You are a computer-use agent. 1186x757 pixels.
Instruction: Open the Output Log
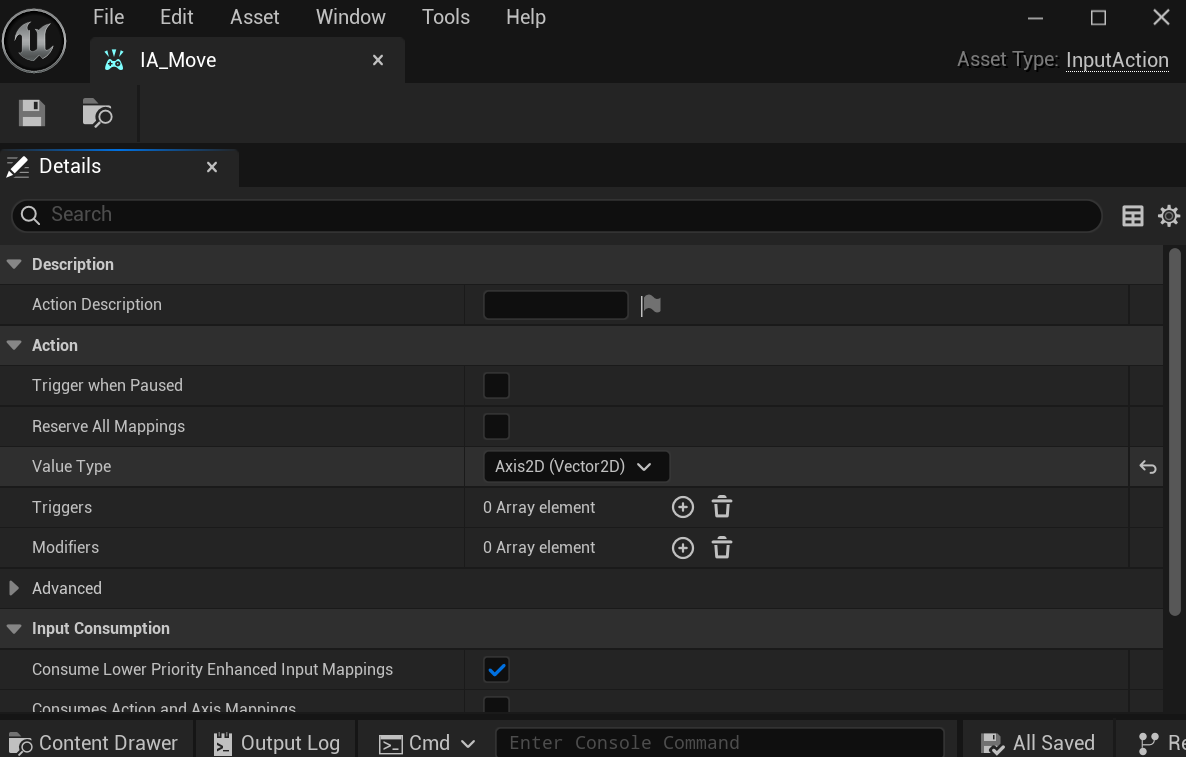(276, 743)
